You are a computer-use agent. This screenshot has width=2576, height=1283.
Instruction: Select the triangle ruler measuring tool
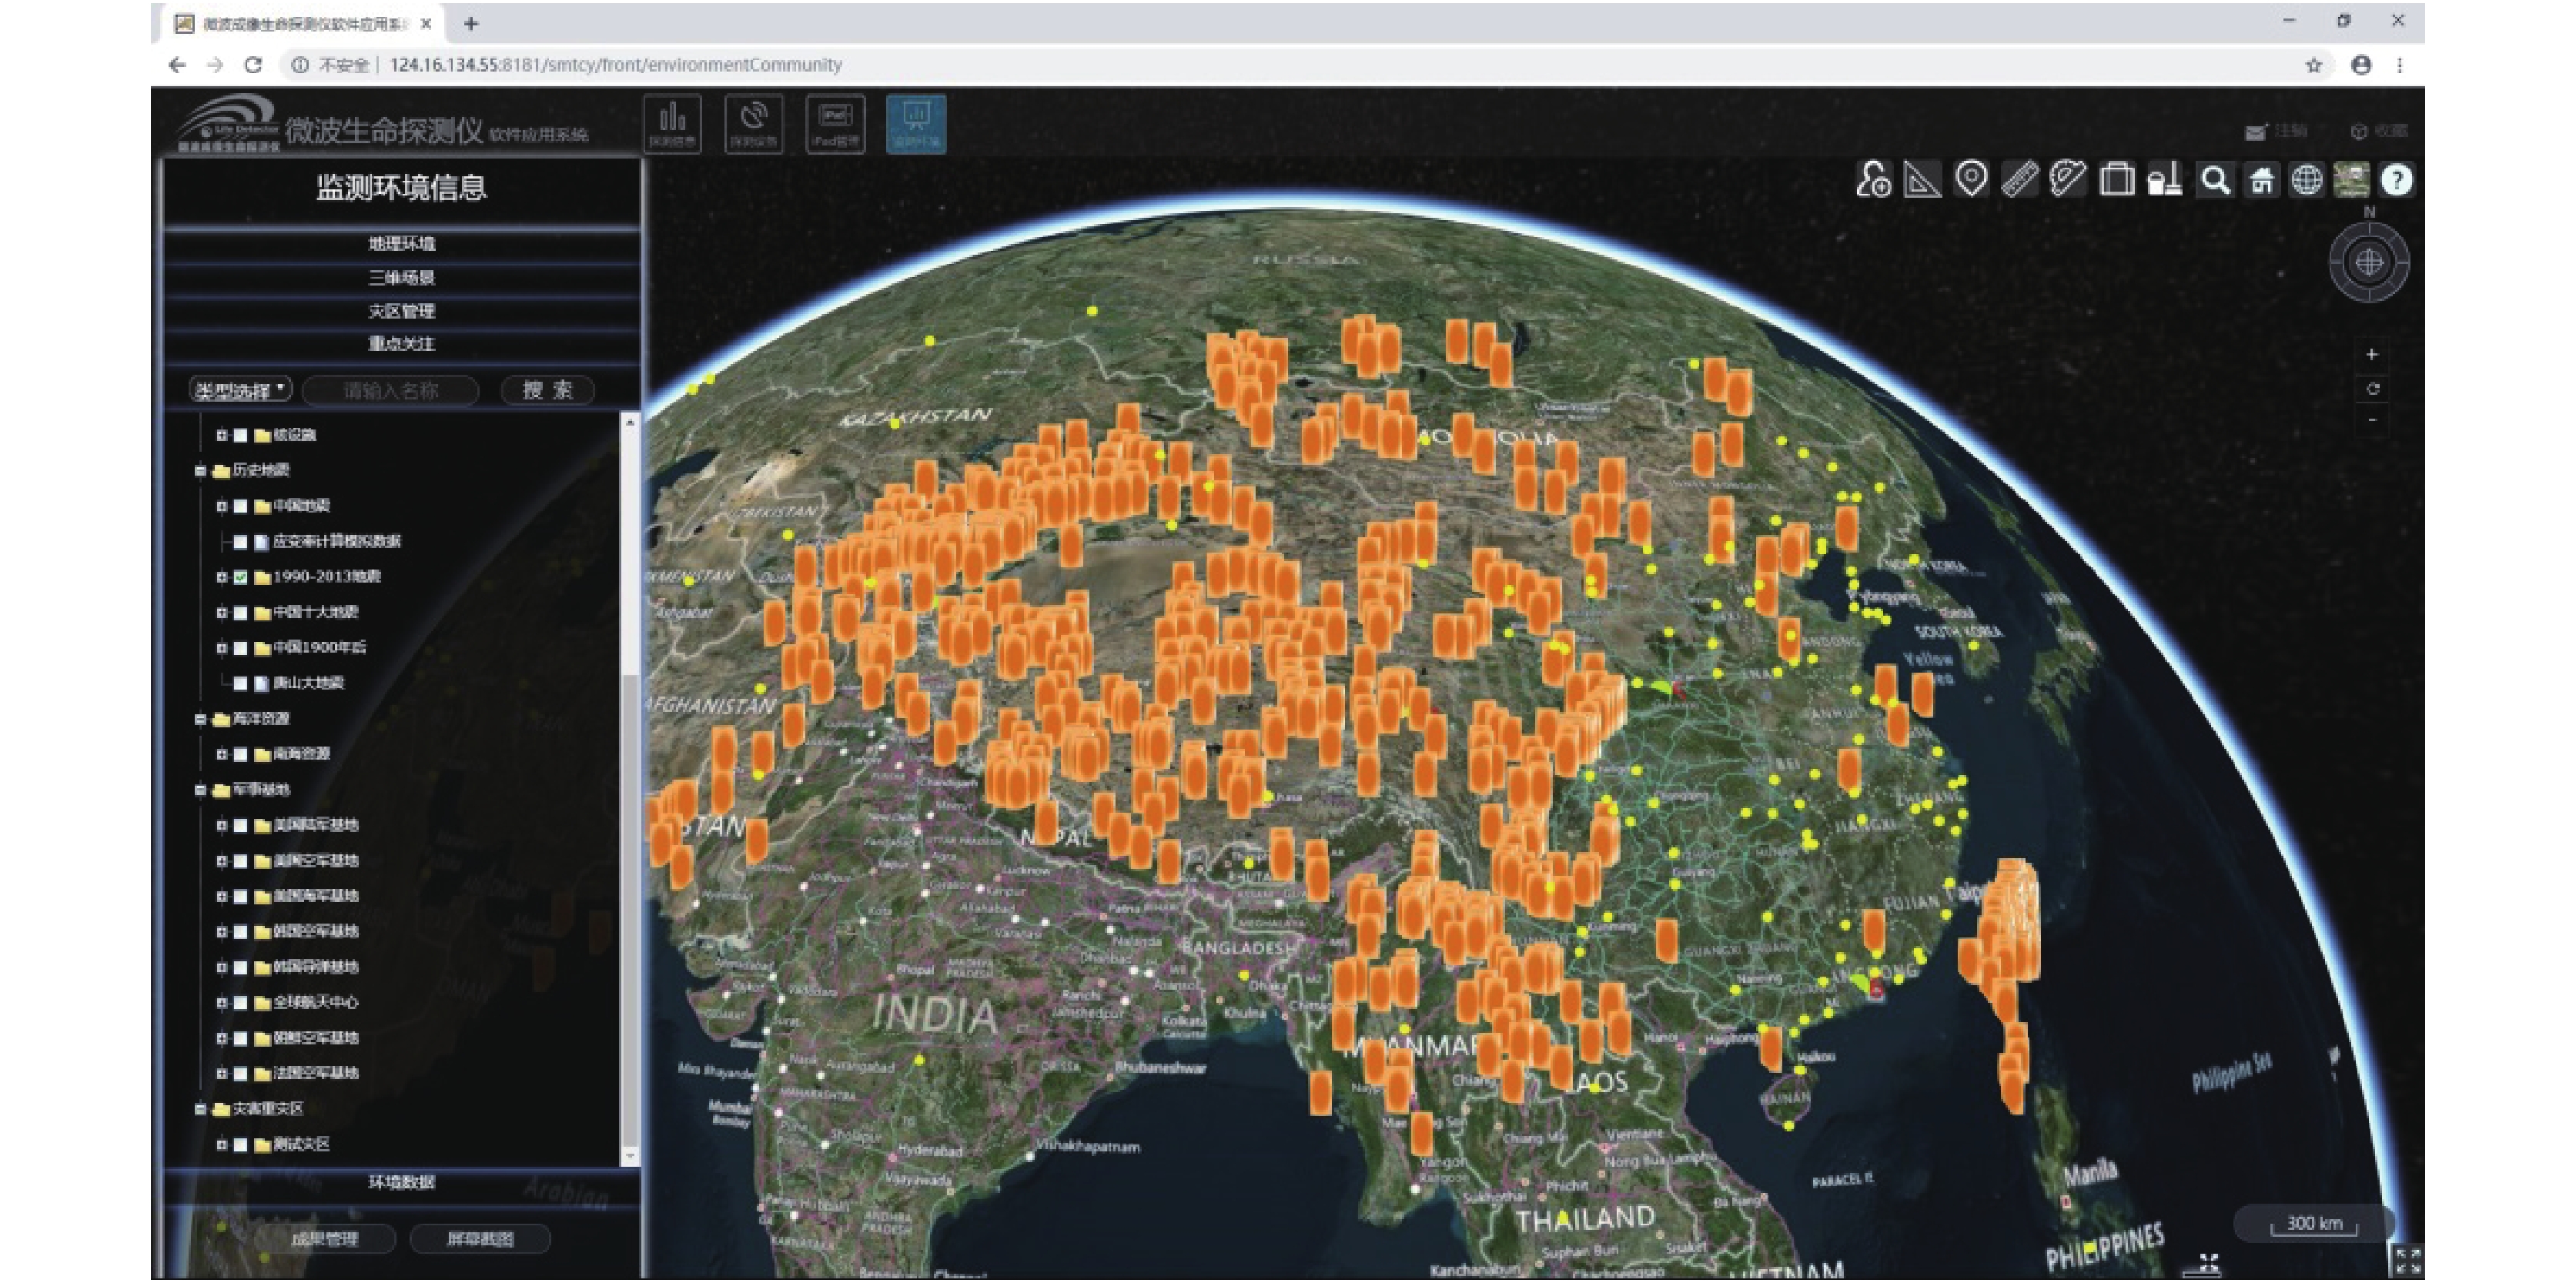(x=1922, y=180)
